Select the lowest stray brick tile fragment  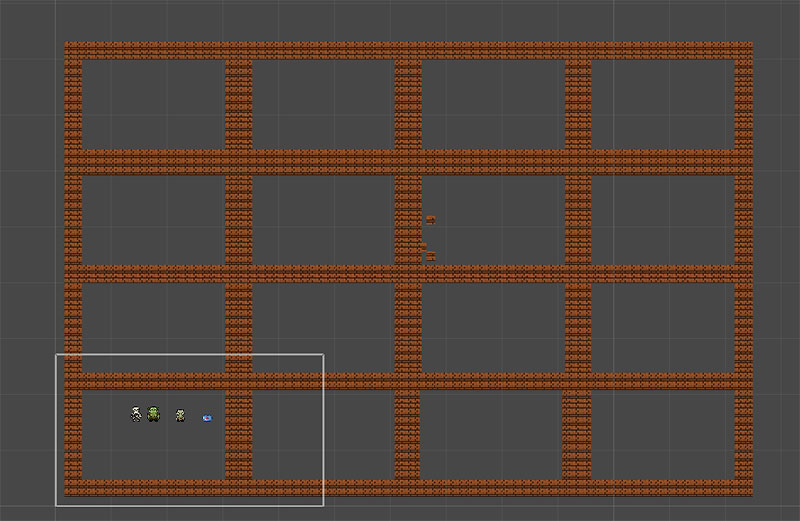(x=431, y=256)
